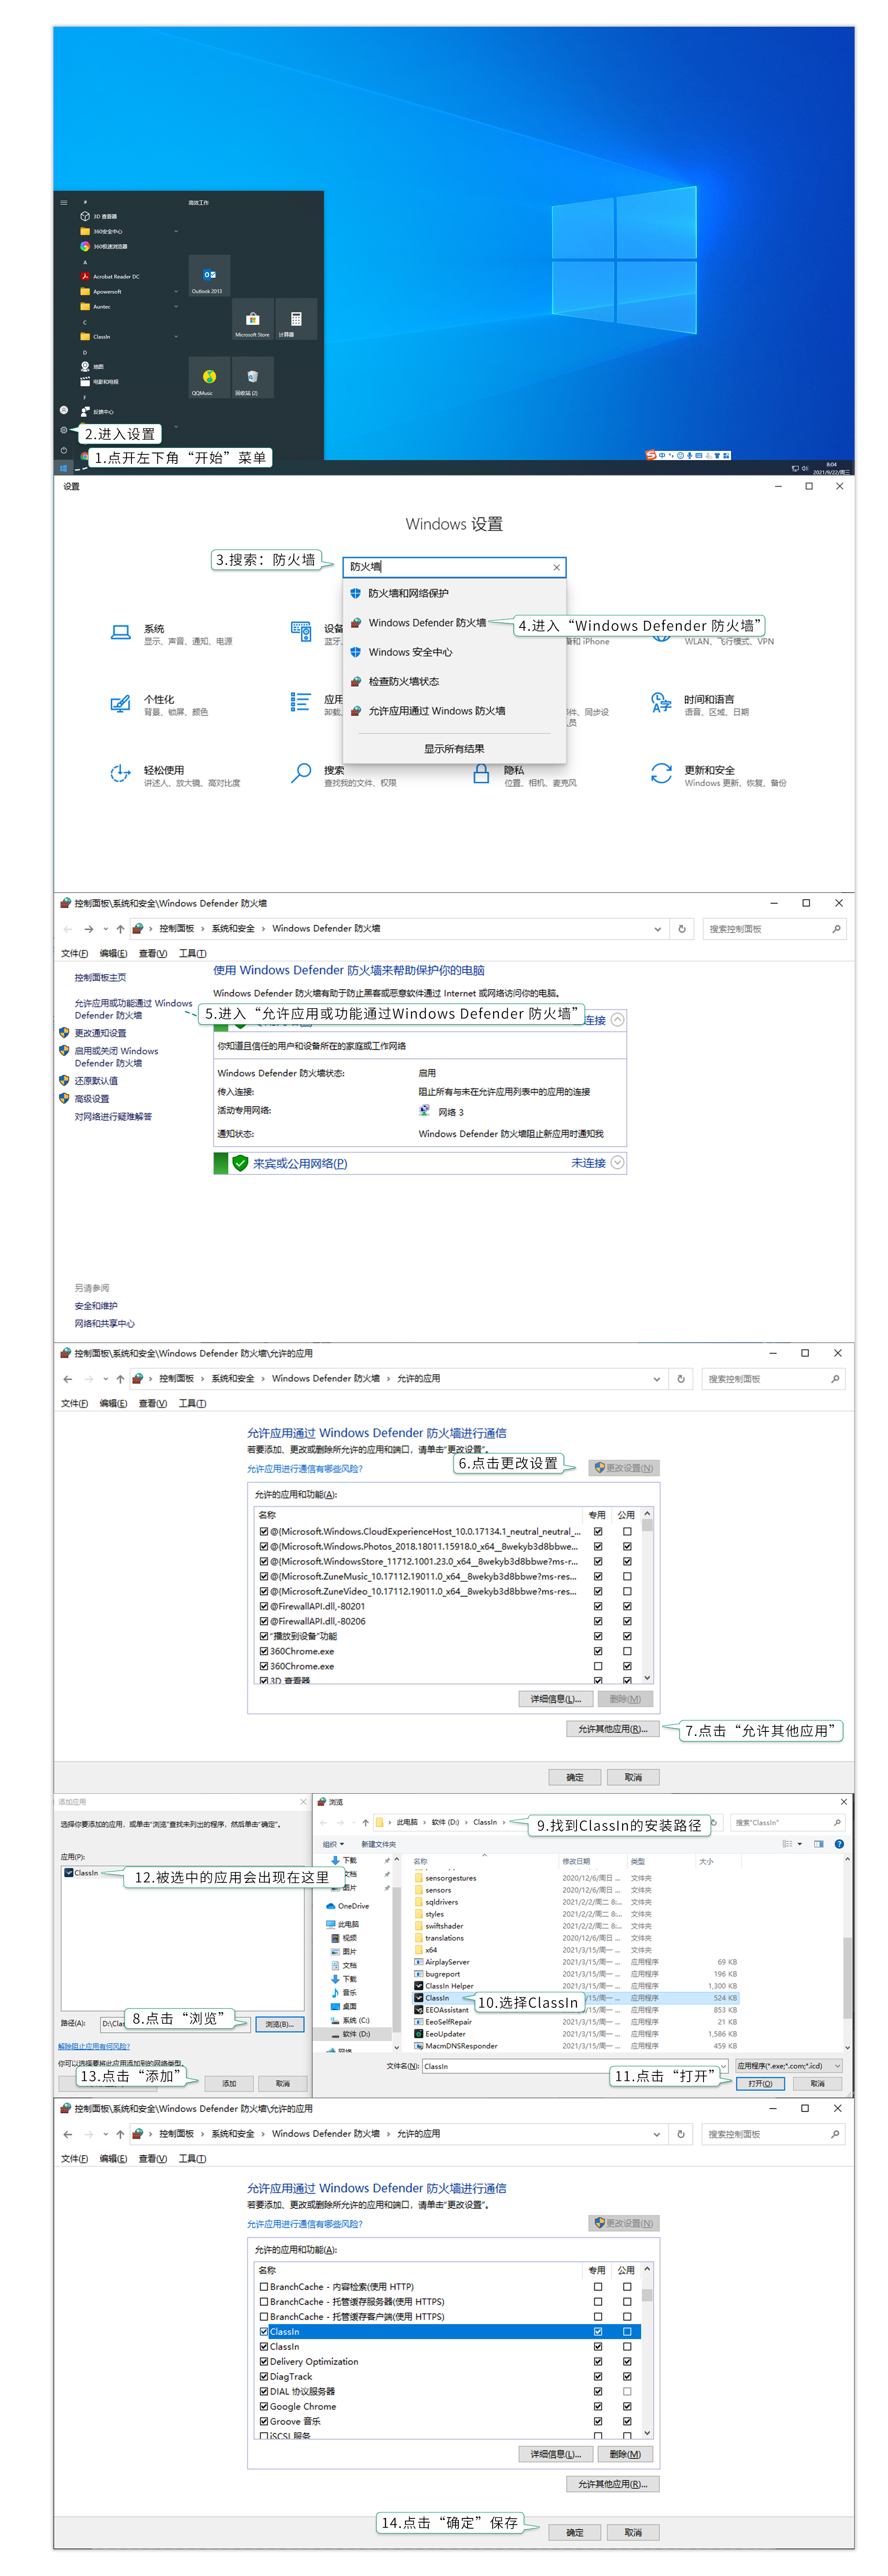Expand the Apowersoft folder in Start menu
This screenshot has width=888, height=2576.
click(x=176, y=291)
